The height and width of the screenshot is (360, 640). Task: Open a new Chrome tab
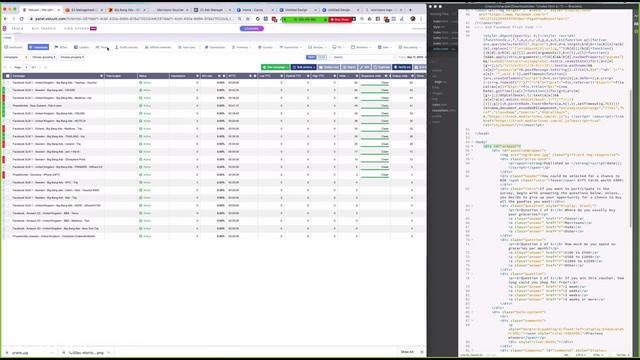(410, 10)
